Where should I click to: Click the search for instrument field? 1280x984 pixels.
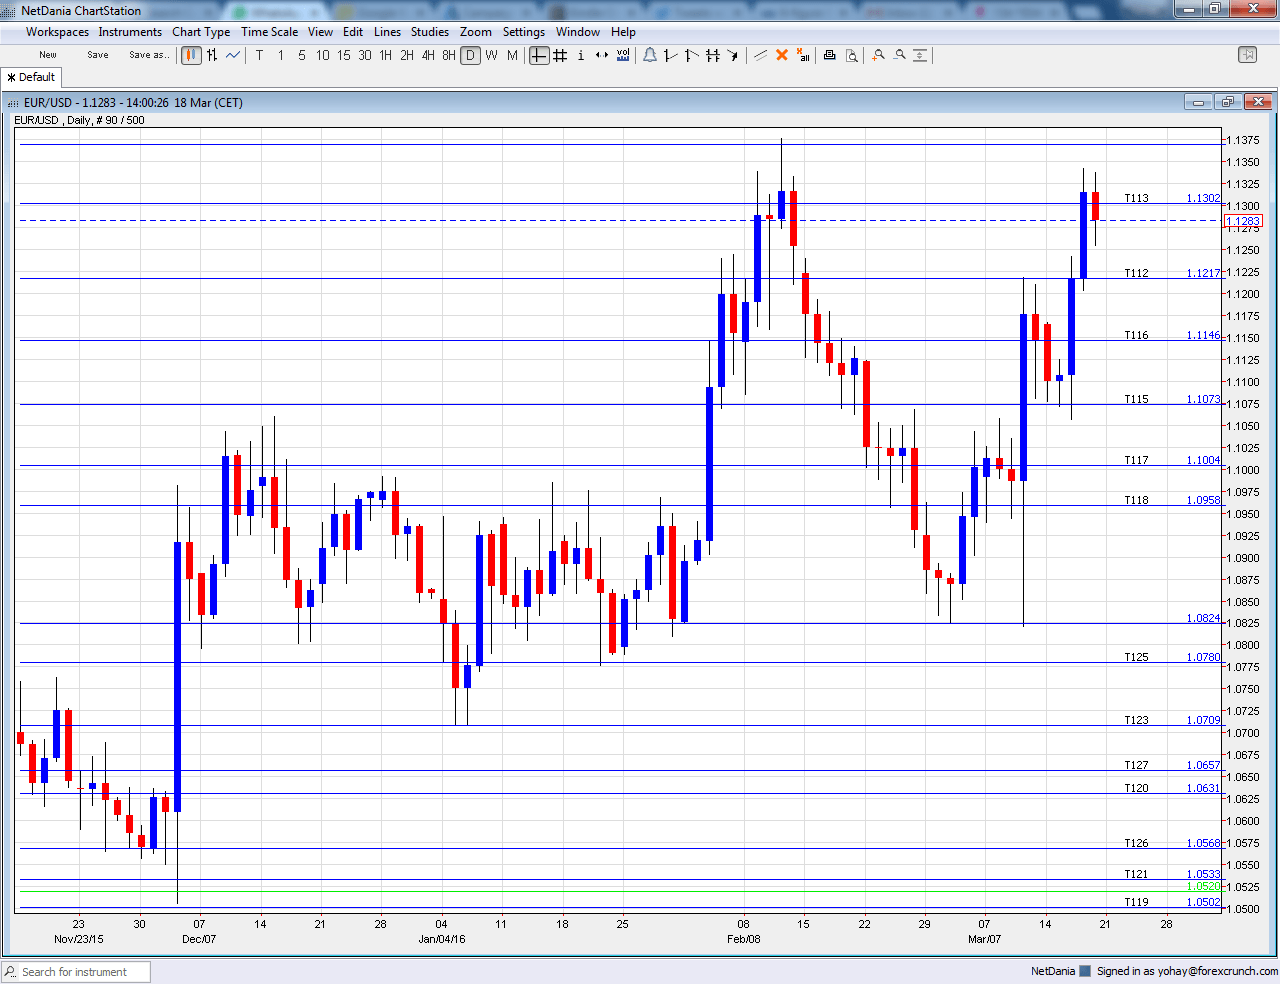click(75, 971)
